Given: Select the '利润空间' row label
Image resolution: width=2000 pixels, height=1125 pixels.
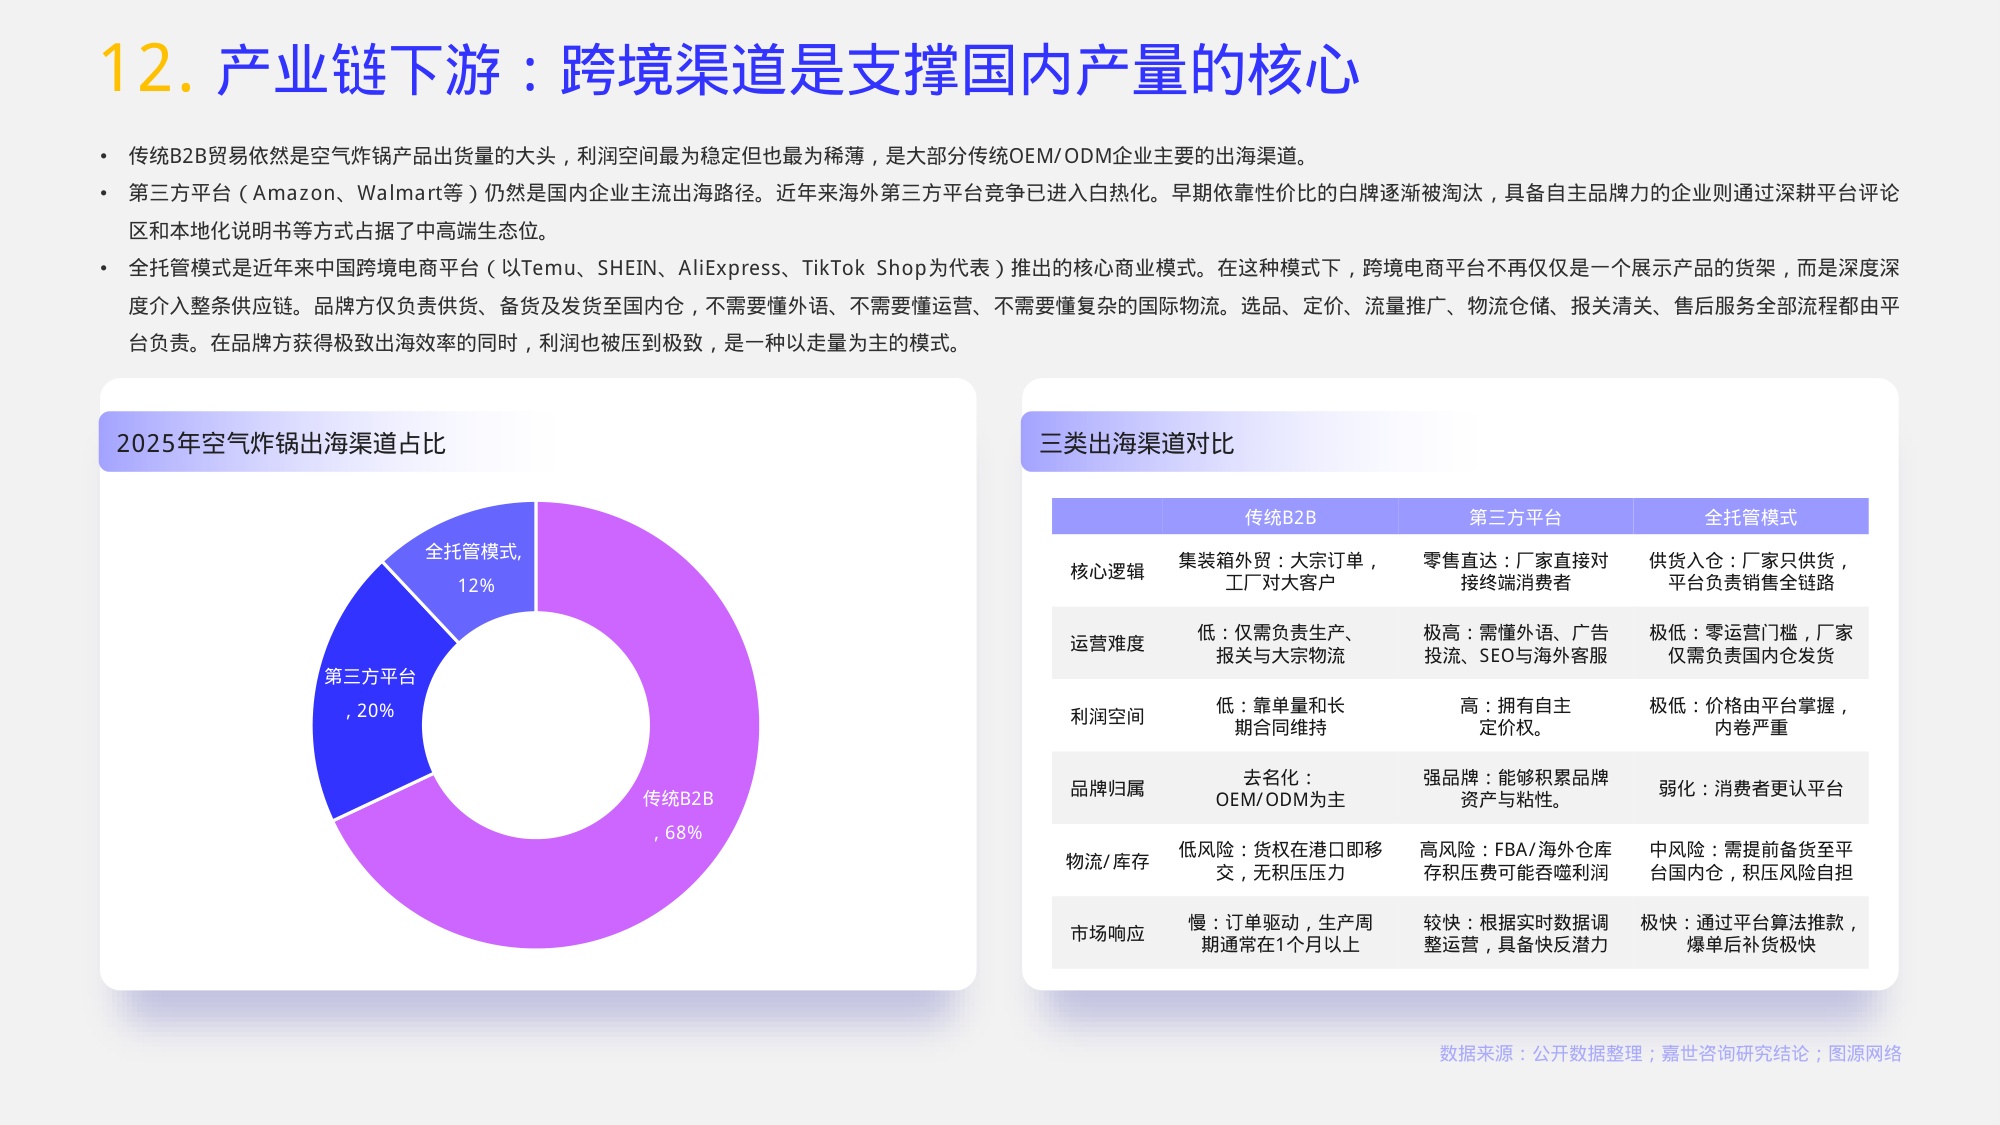Looking at the screenshot, I should coord(1107,716).
